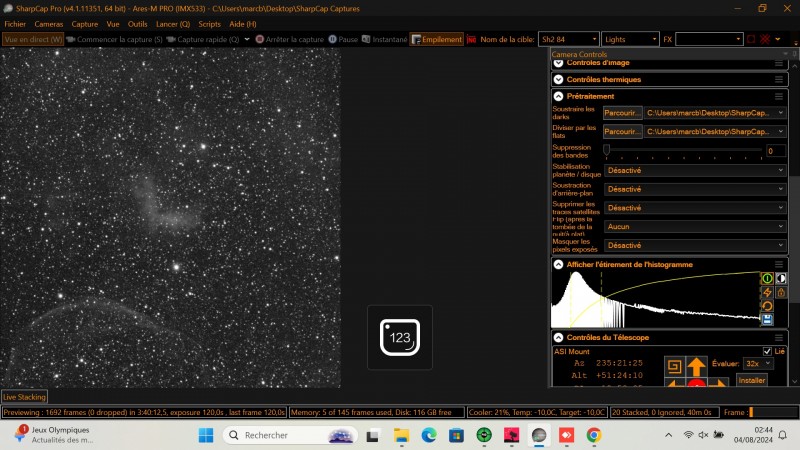The image size is (800, 450).
Task: Expand the Contrôles thermiques section
Action: click(558, 80)
